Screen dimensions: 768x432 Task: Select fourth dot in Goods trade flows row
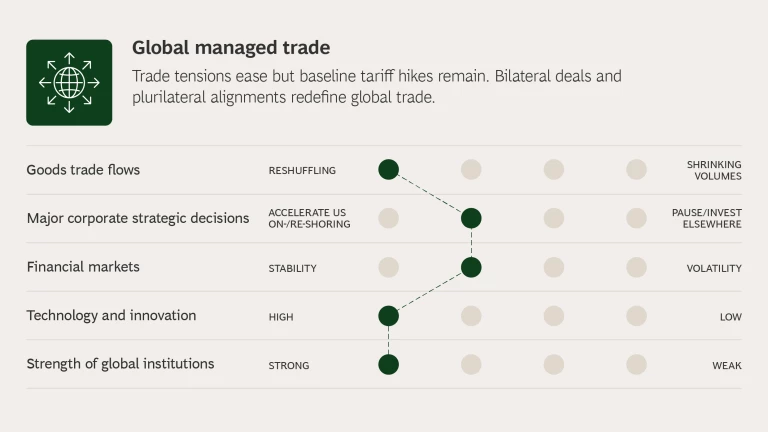[637, 170]
